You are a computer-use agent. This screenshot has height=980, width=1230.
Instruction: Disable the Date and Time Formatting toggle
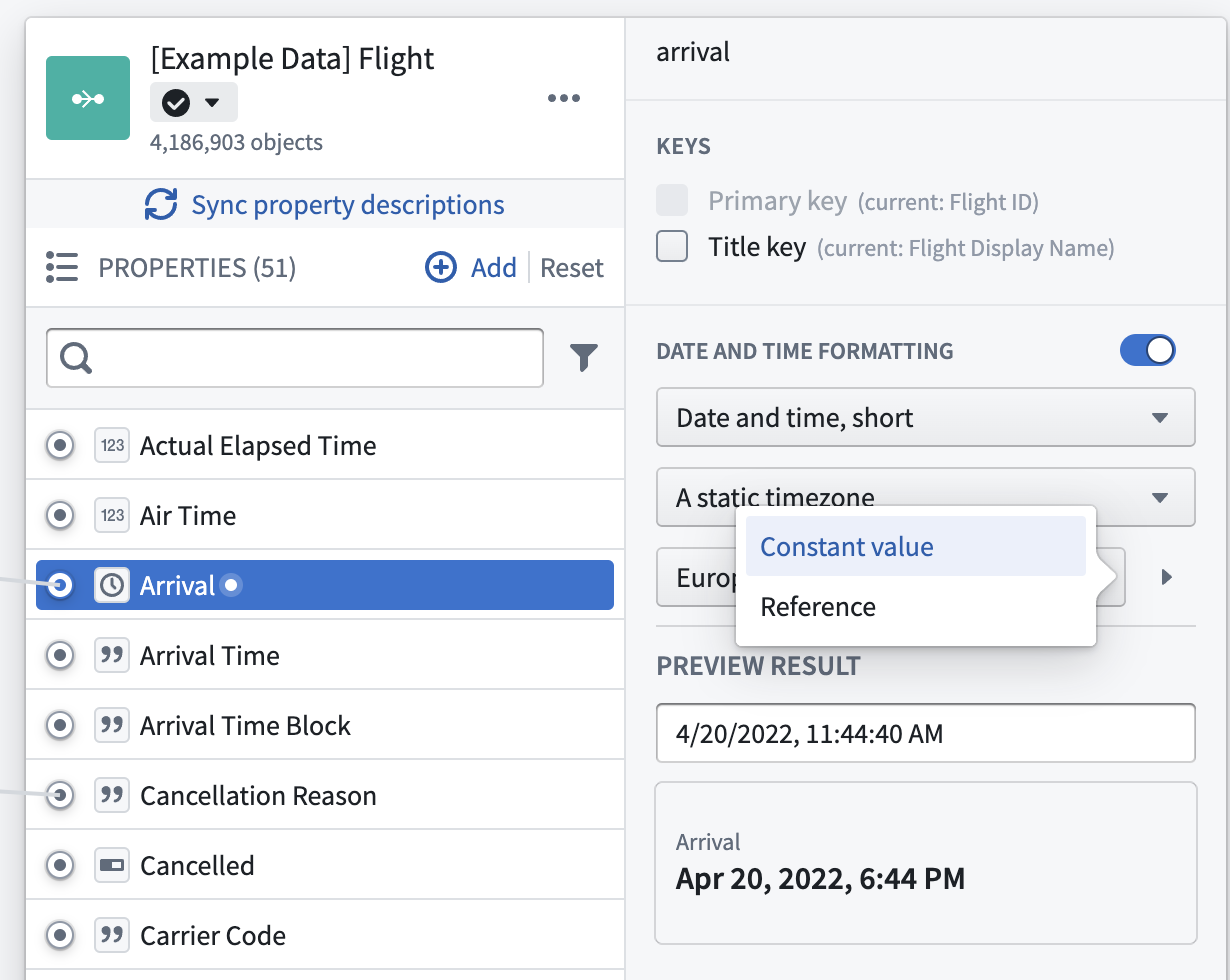[x=1148, y=351]
